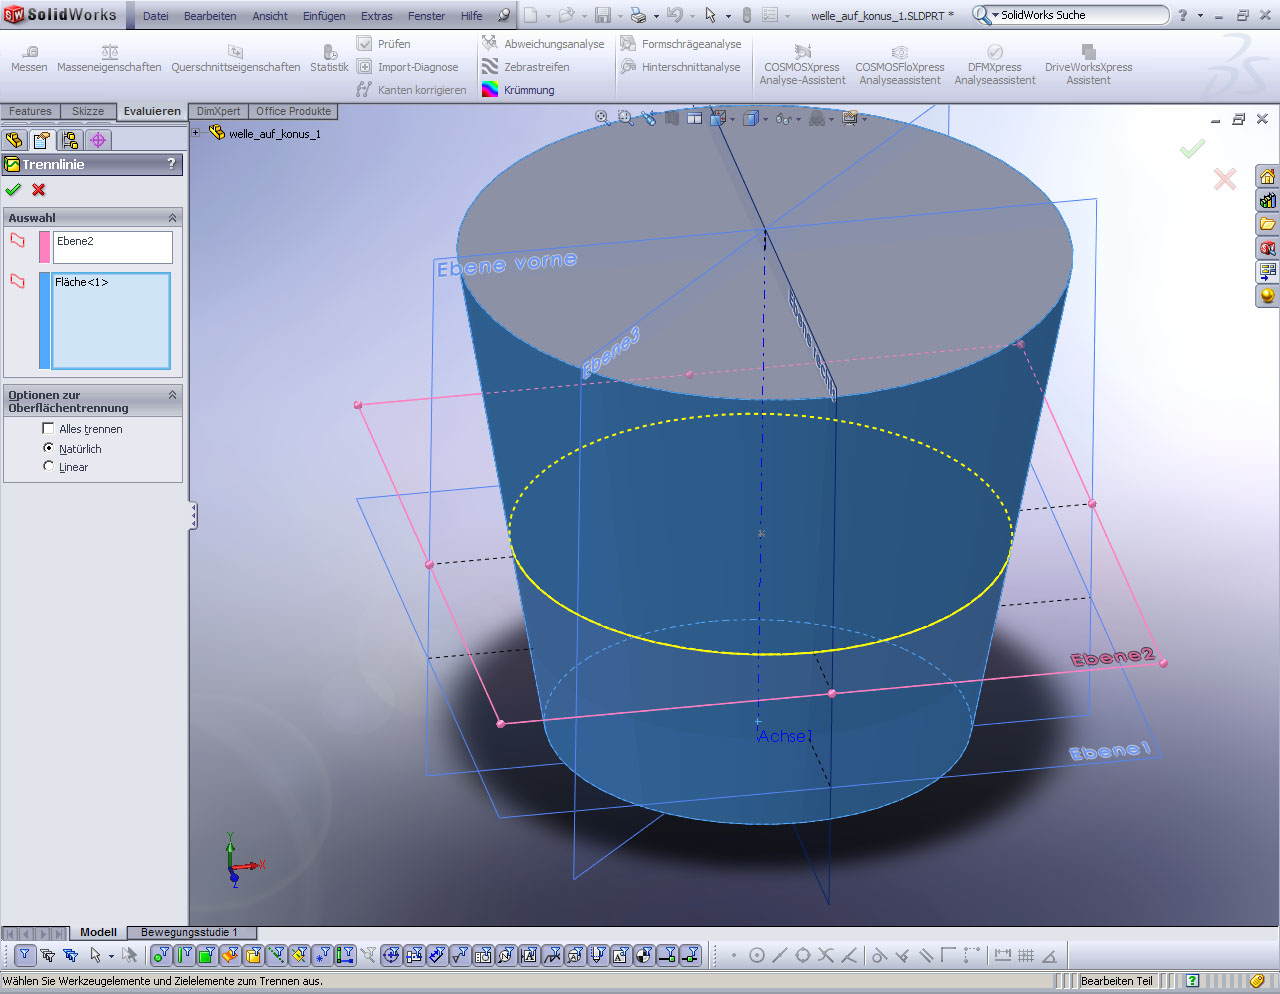Click the Messen measure tool
The height and width of the screenshot is (994, 1280).
[x=29, y=59]
